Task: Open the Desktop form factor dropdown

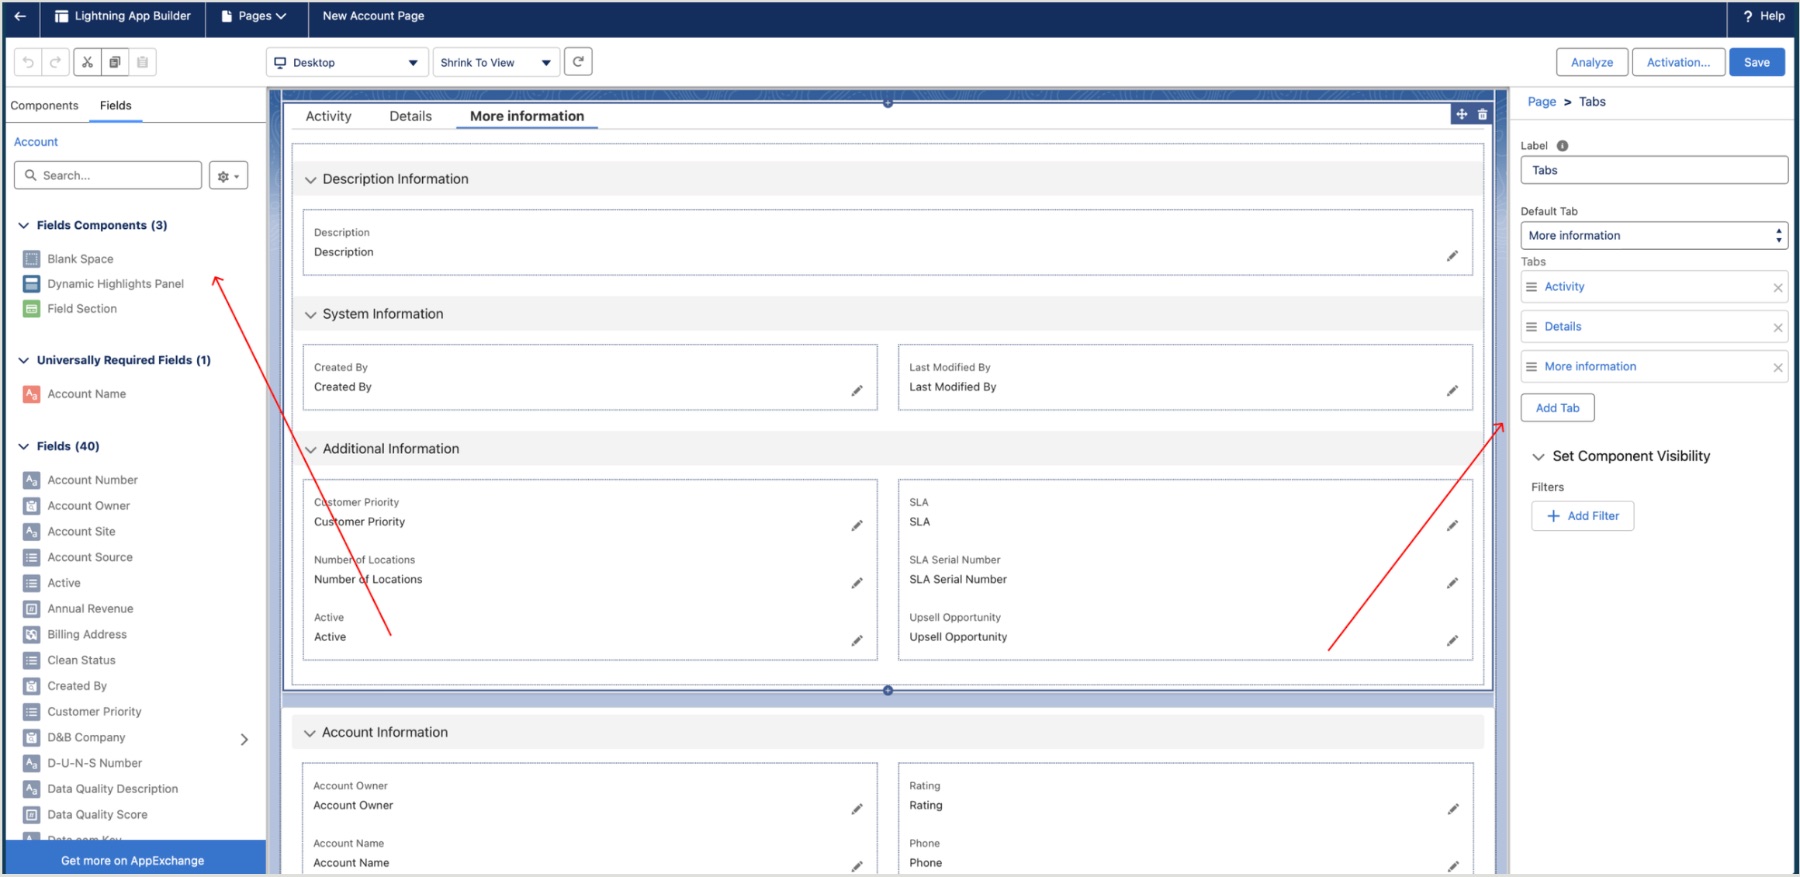Action: 347,62
